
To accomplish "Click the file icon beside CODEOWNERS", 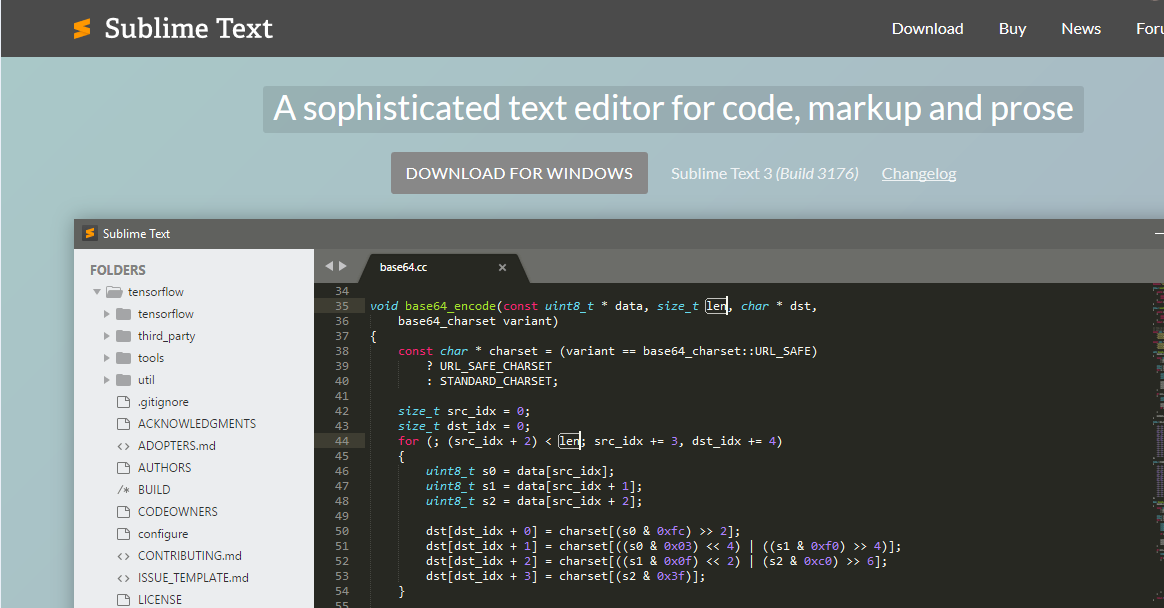I will pyautogui.click(x=123, y=511).
